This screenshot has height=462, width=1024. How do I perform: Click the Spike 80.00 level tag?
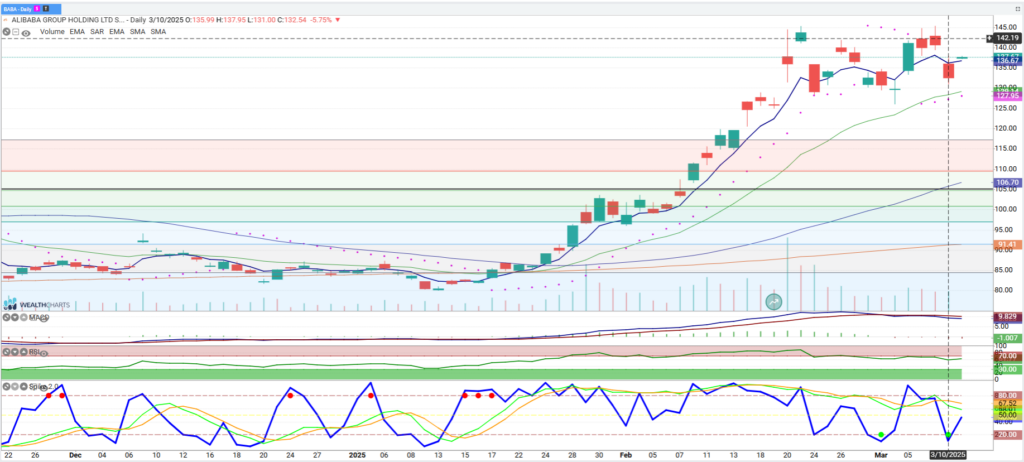coord(1008,395)
